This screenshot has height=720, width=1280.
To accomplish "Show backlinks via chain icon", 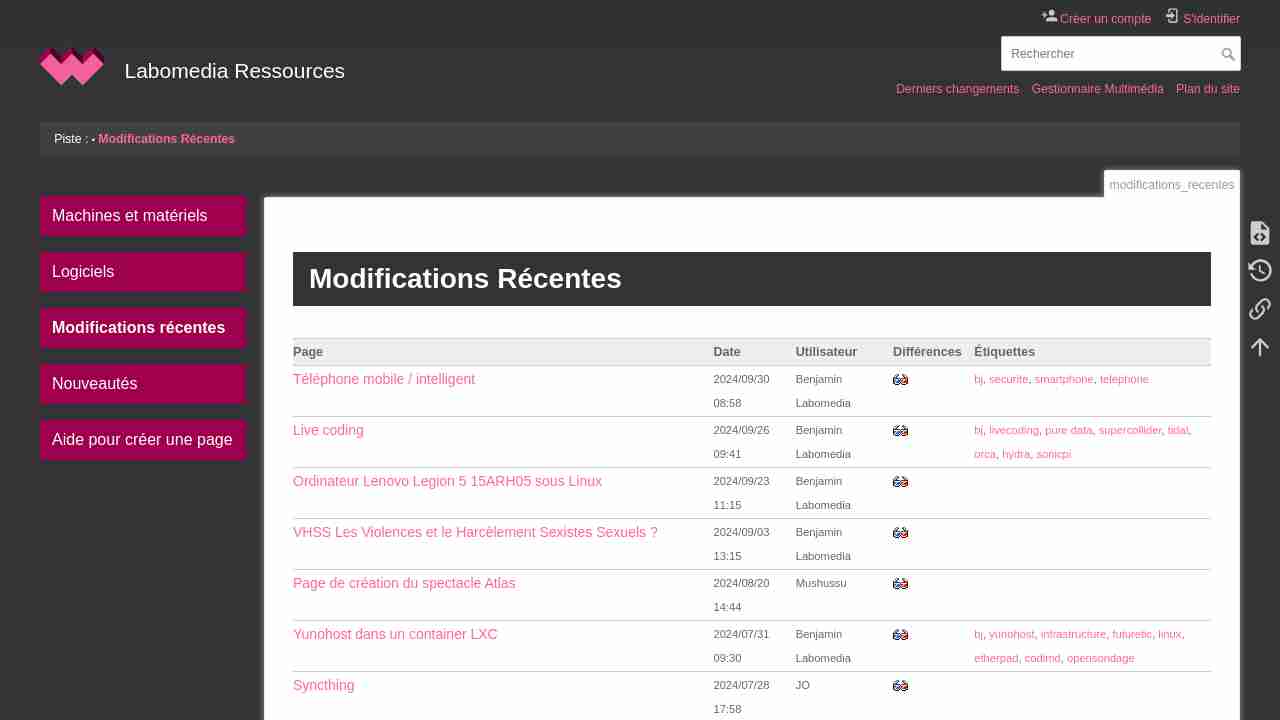I will (1259, 309).
